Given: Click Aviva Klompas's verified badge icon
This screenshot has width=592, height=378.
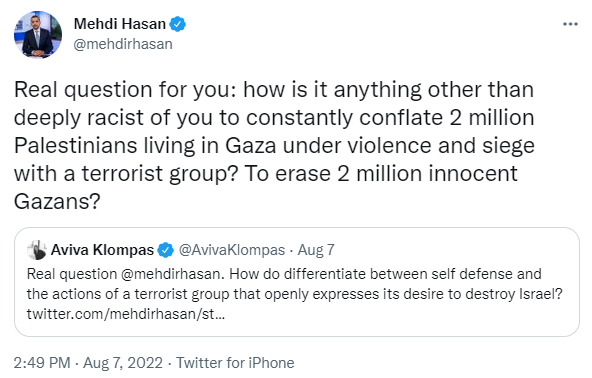Looking at the screenshot, I should pos(165,250).
